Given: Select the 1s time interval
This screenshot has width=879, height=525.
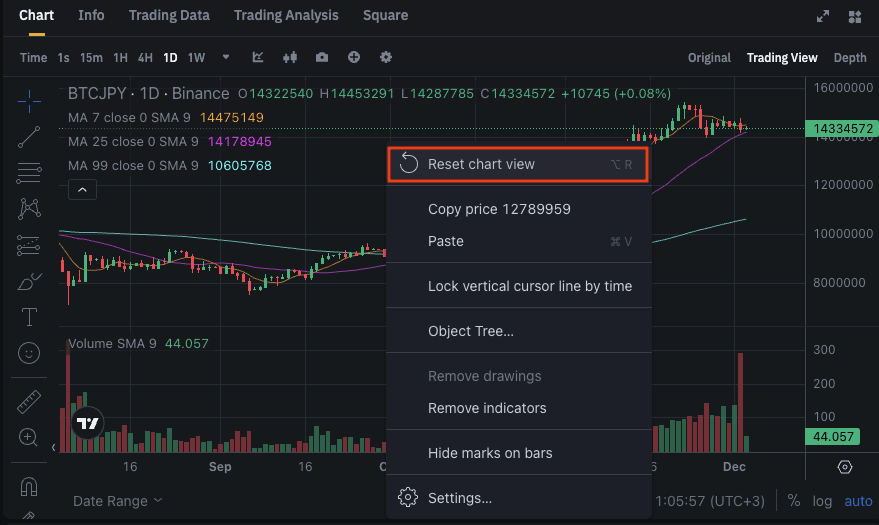Looking at the screenshot, I should 63,58.
